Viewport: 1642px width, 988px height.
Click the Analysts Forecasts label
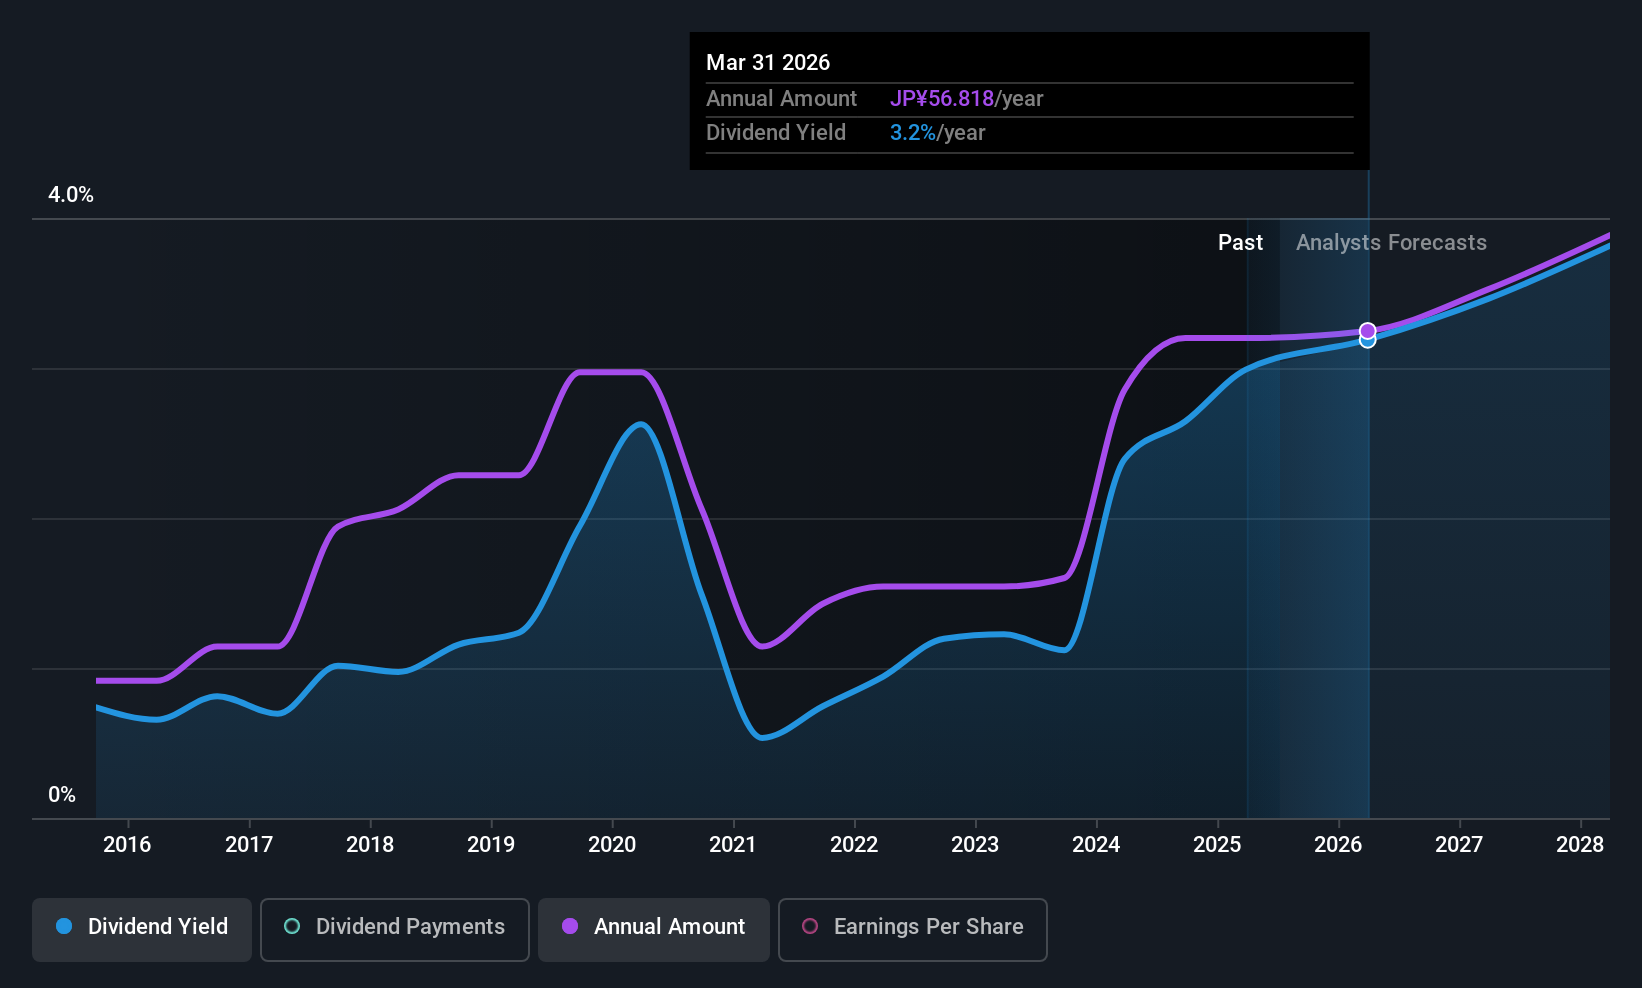pyautogui.click(x=1391, y=243)
